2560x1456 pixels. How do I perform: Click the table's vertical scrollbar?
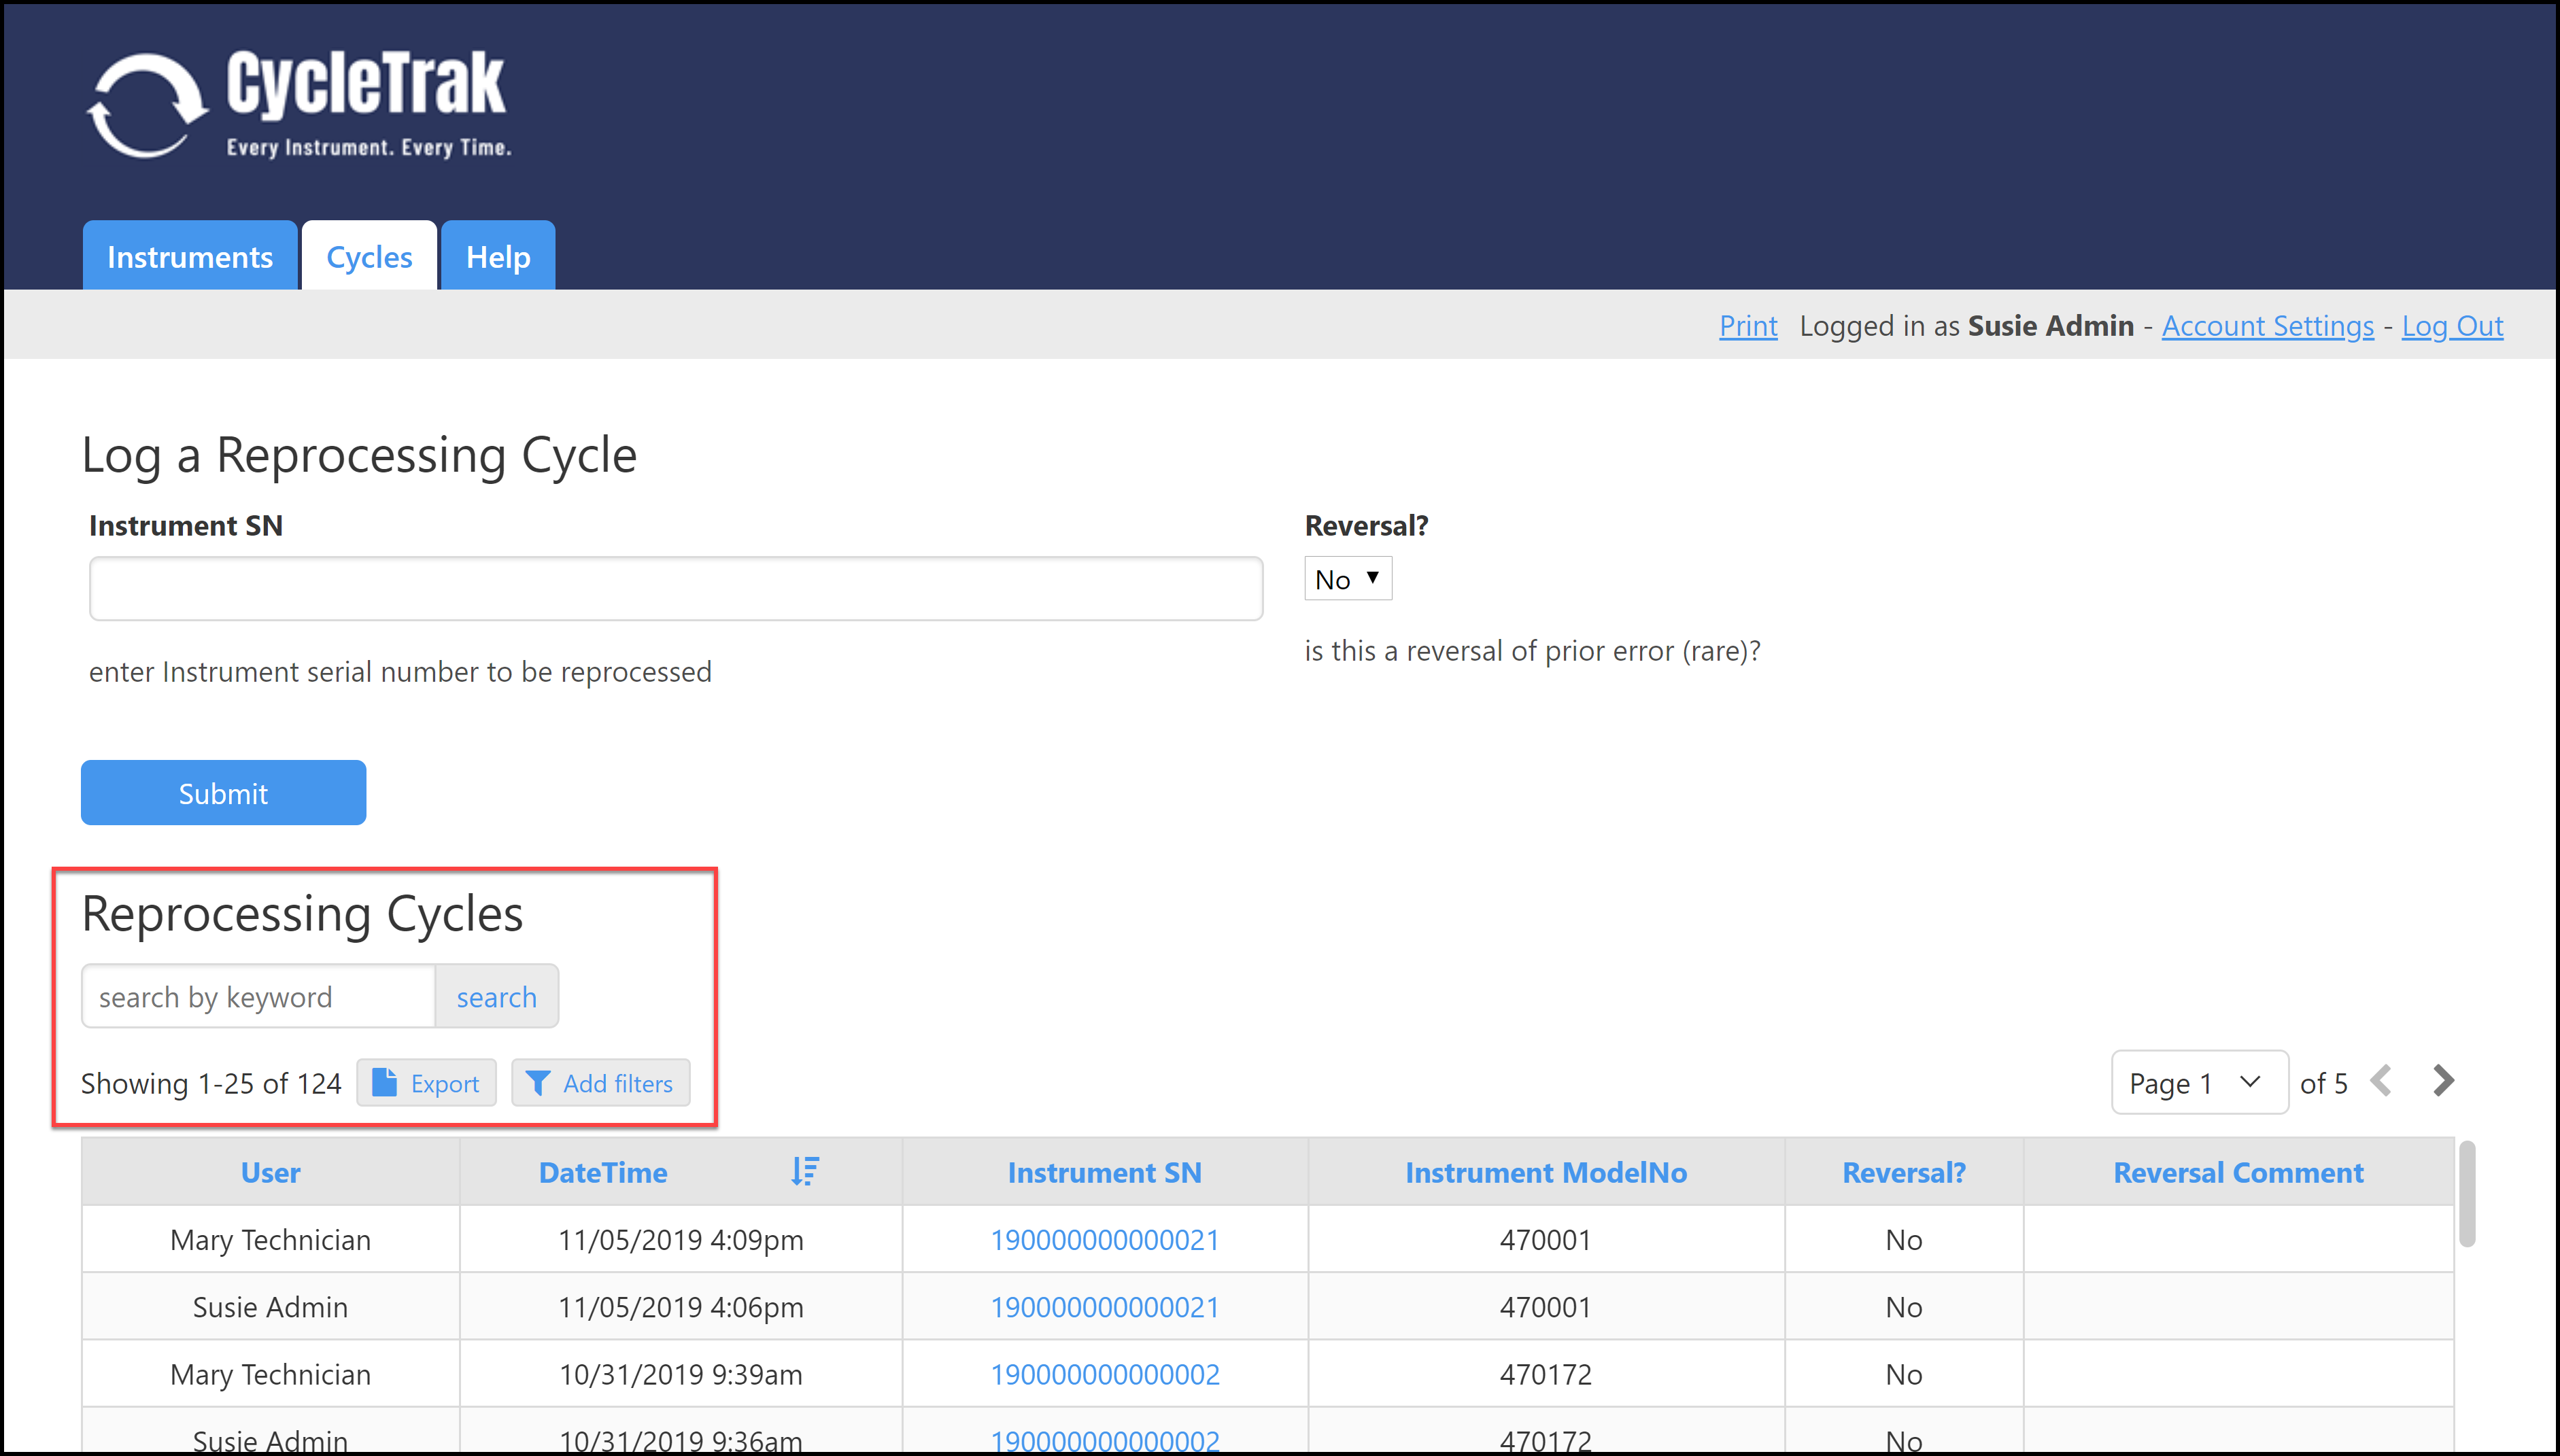tap(2467, 1195)
